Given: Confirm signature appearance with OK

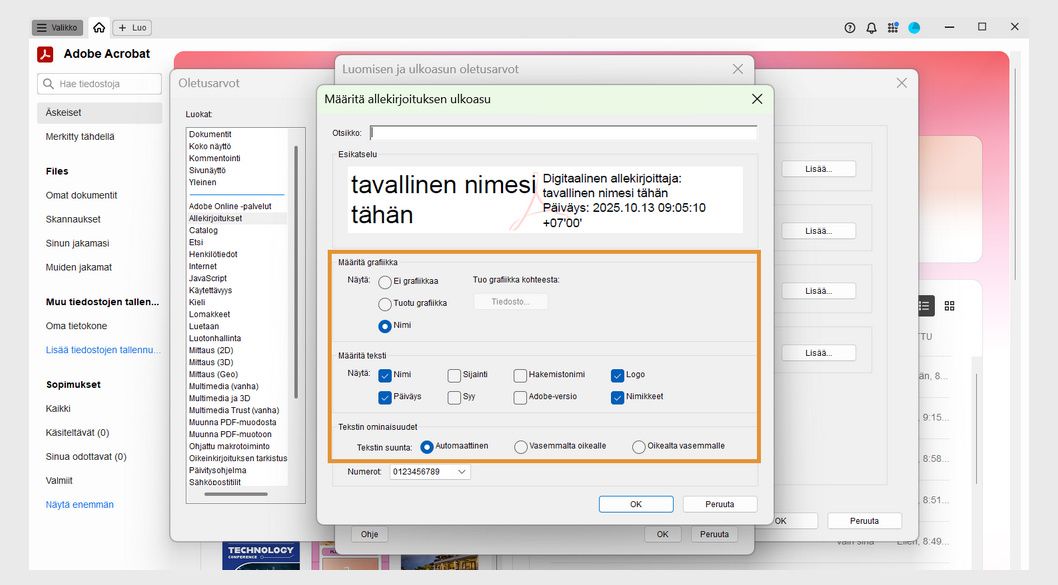Looking at the screenshot, I should (636, 504).
